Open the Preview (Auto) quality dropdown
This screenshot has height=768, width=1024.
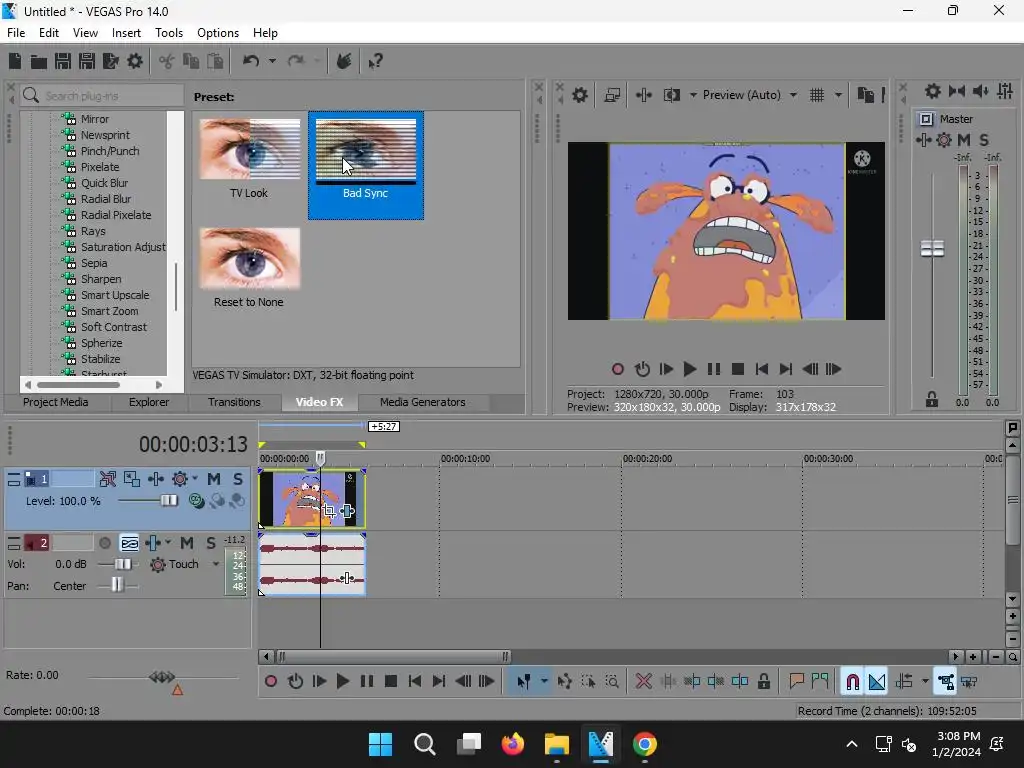coord(793,95)
